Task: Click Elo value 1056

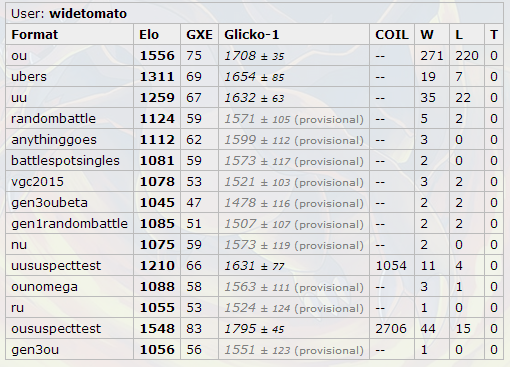Action: pos(157,350)
